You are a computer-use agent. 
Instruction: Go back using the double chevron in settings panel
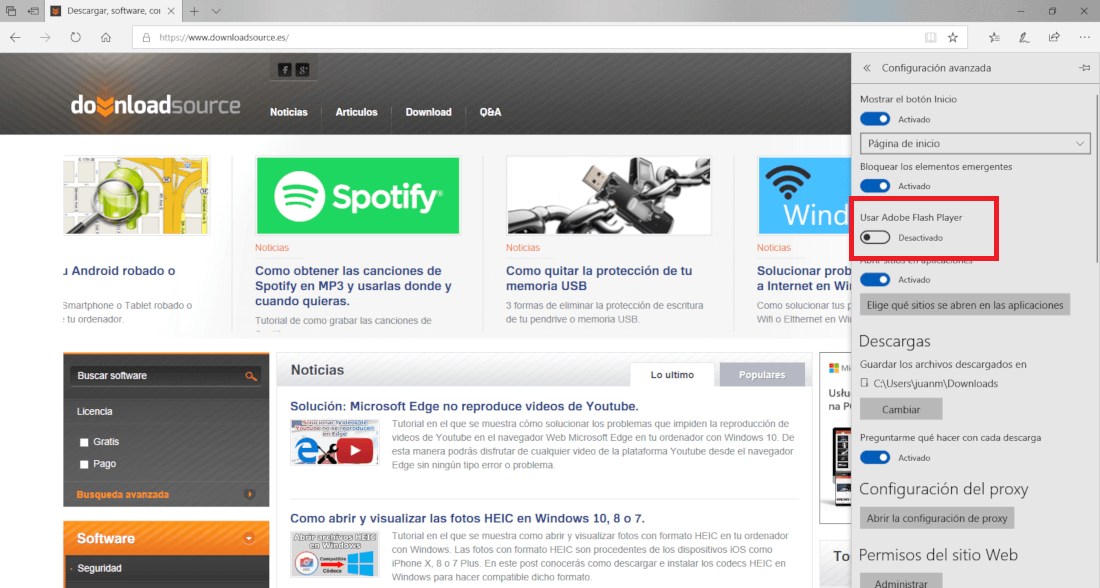pyautogui.click(x=867, y=68)
